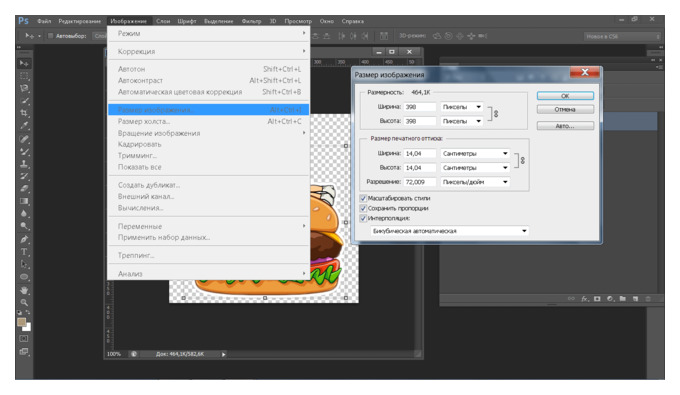This screenshot has width=680, height=395.
Task: Open Редактирование menu
Action: click(80, 21)
